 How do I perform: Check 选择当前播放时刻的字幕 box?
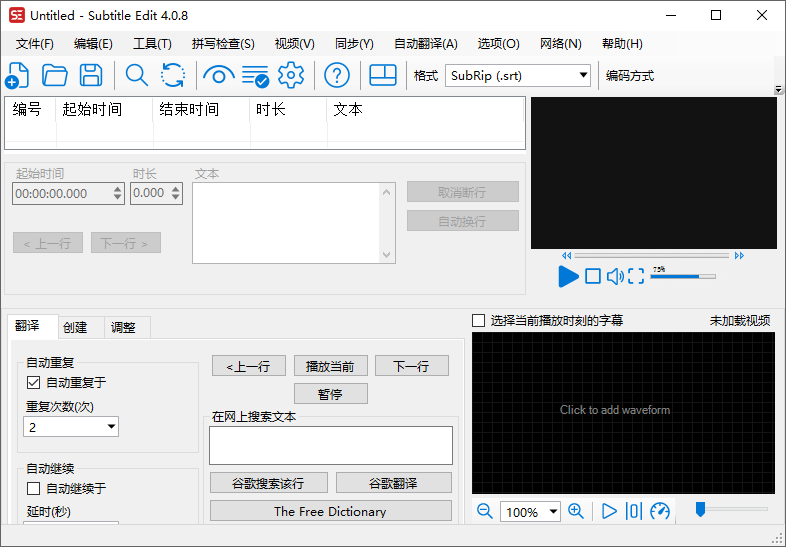click(479, 320)
